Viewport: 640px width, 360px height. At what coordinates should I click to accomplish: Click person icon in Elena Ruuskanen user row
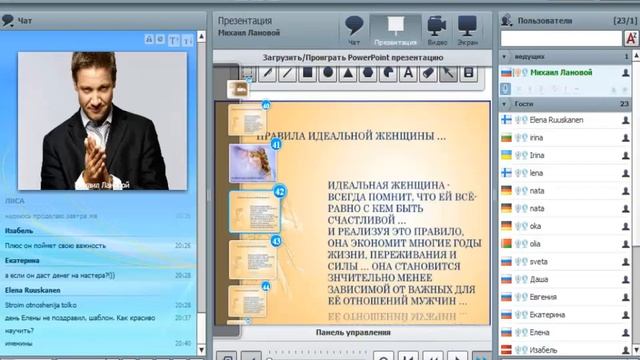[x=625, y=120]
